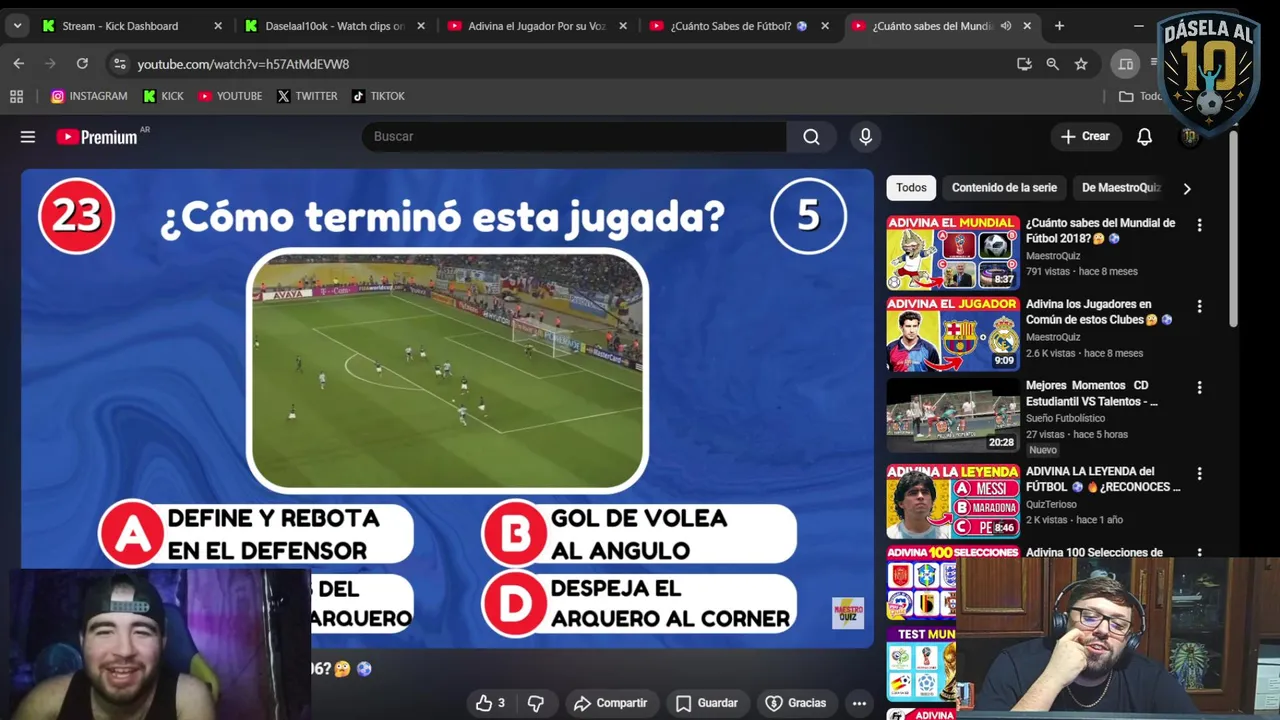Open options menu for Adivina 100 Selecciones video
Screen dimensions: 1280x720
click(x=1199, y=553)
